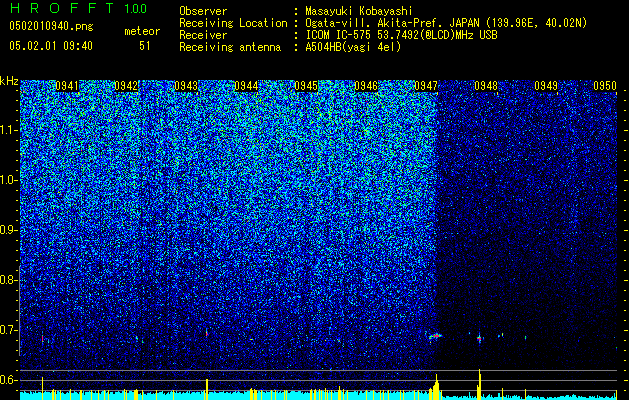Click the red meteor echo below 0948
This screenshot has width=629, height=400.
tap(479, 339)
